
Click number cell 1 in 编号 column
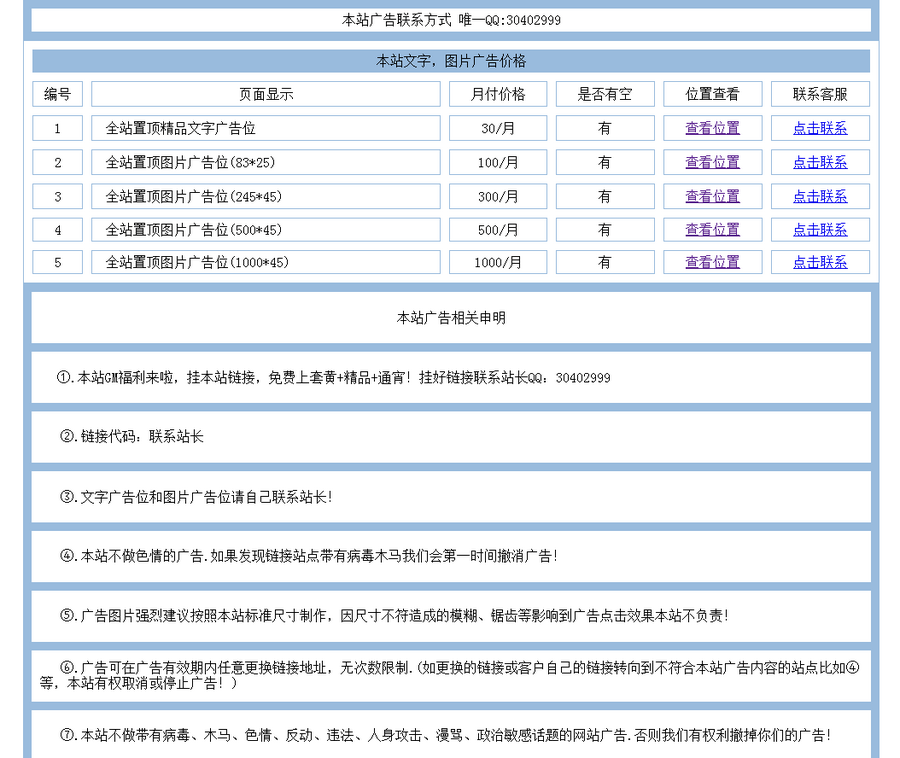pyautogui.click(x=57, y=128)
